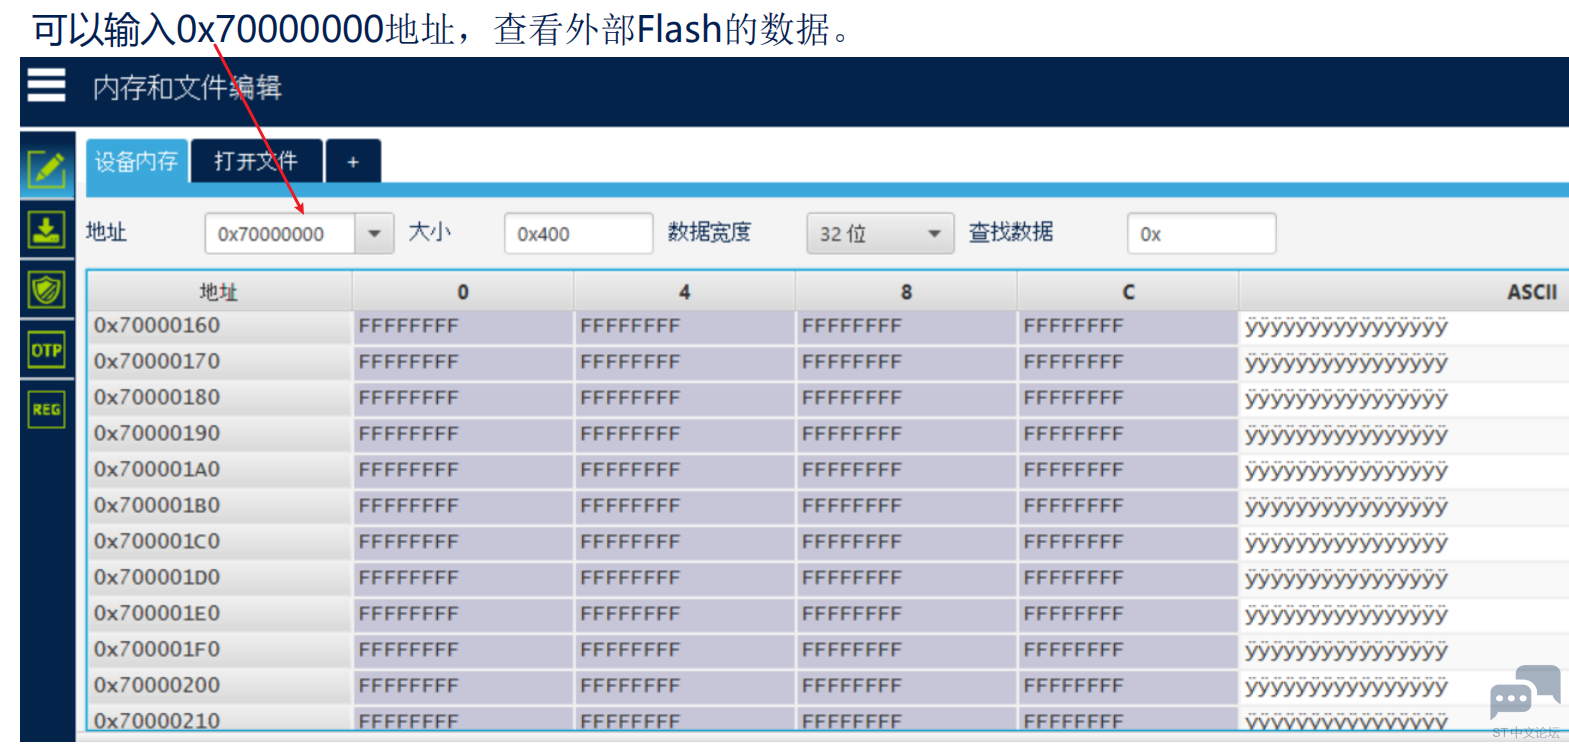The height and width of the screenshot is (748, 1569).
Task: Add a new tab with plus button
Action: point(353,162)
